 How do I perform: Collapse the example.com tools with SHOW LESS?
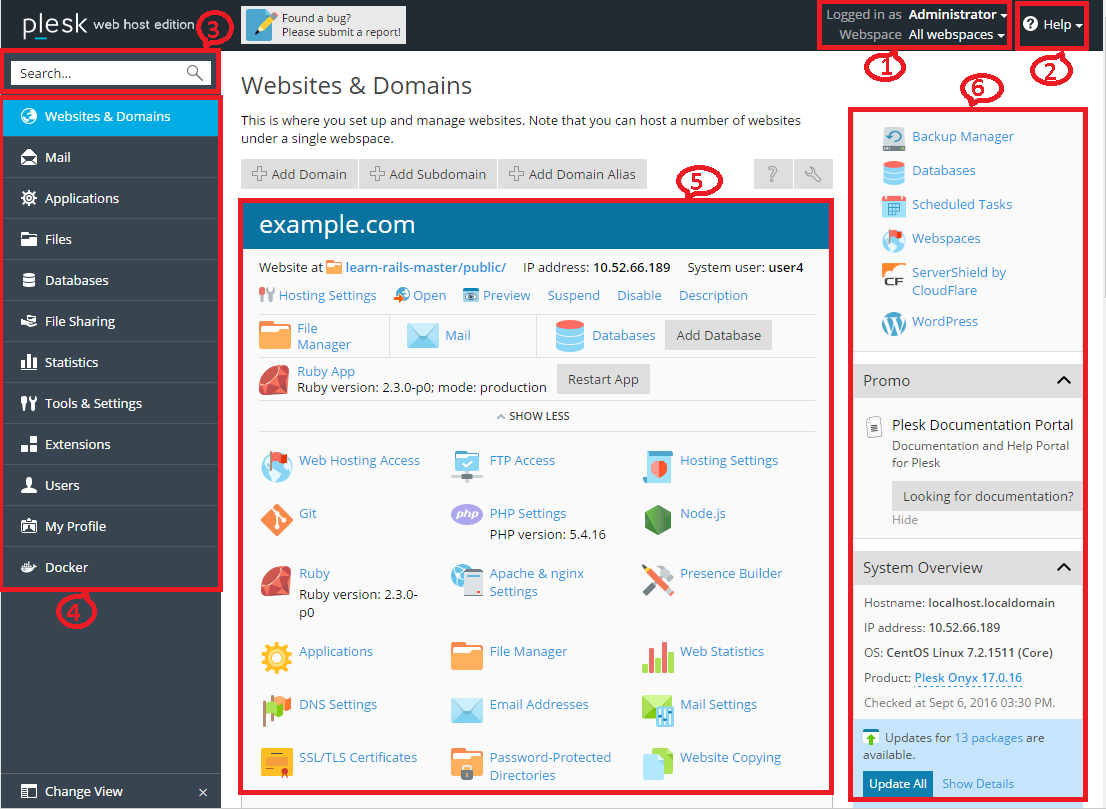535,415
